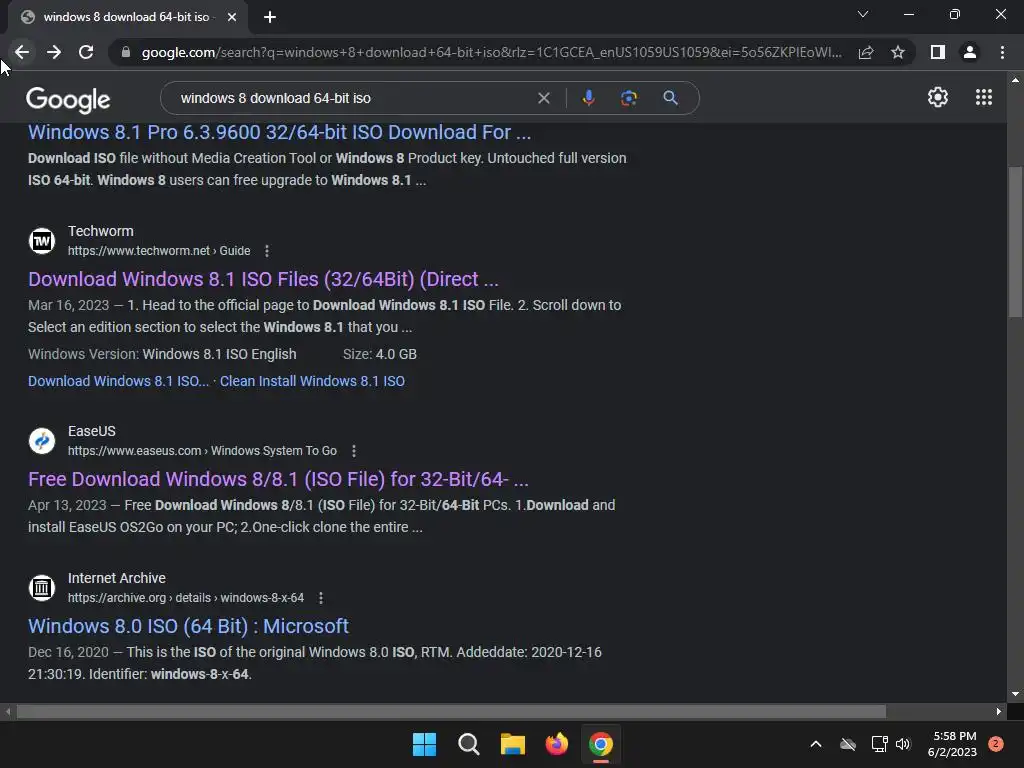Image resolution: width=1024 pixels, height=768 pixels.
Task: Click the OneDrive cloud tray icon
Action: click(848, 744)
